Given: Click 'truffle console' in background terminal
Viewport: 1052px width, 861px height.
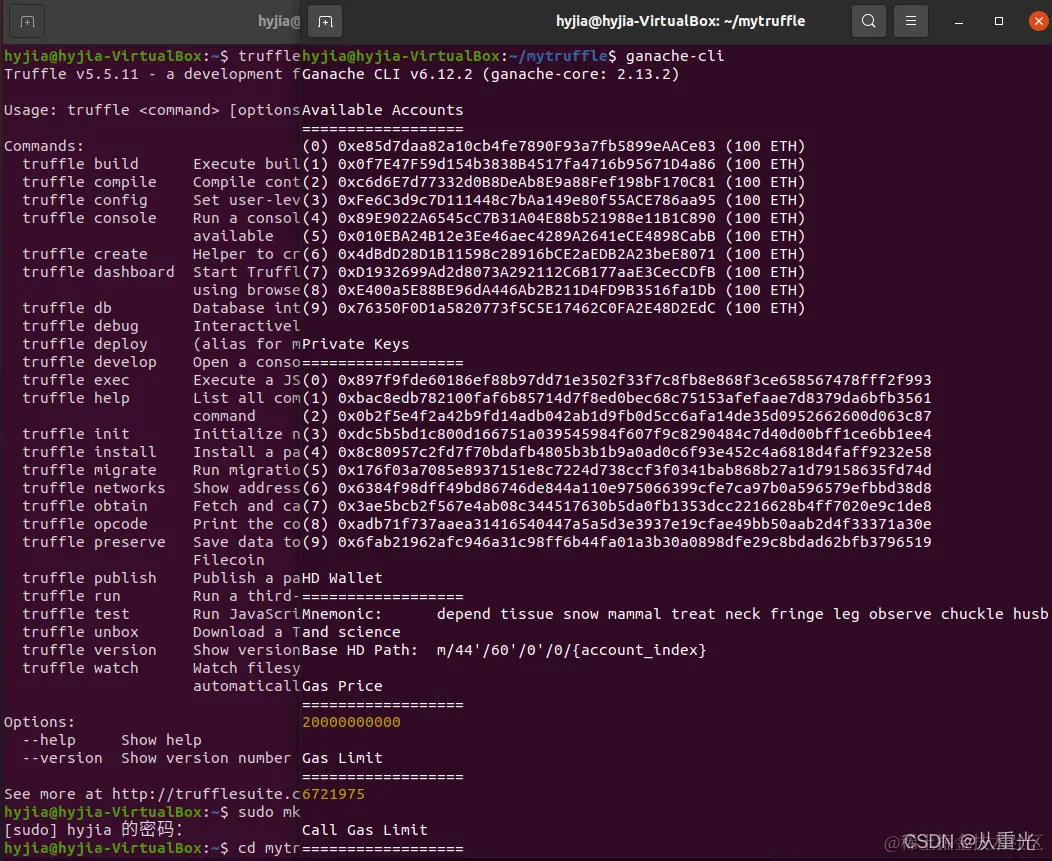Looking at the screenshot, I should click(x=89, y=218).
